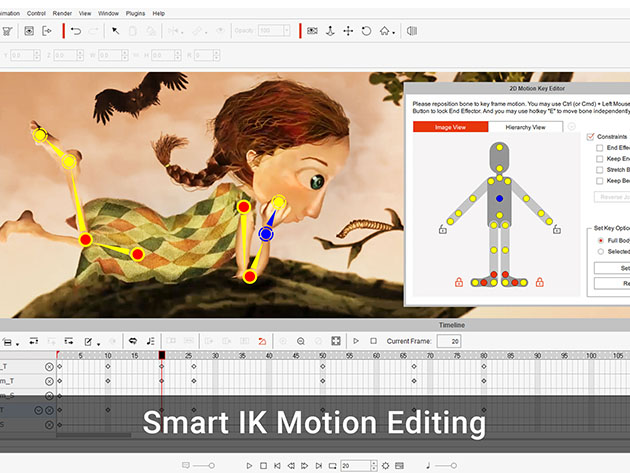
Task: Remove the _T track with X circle
Action: pyautogui.click(x=49, y=367)
